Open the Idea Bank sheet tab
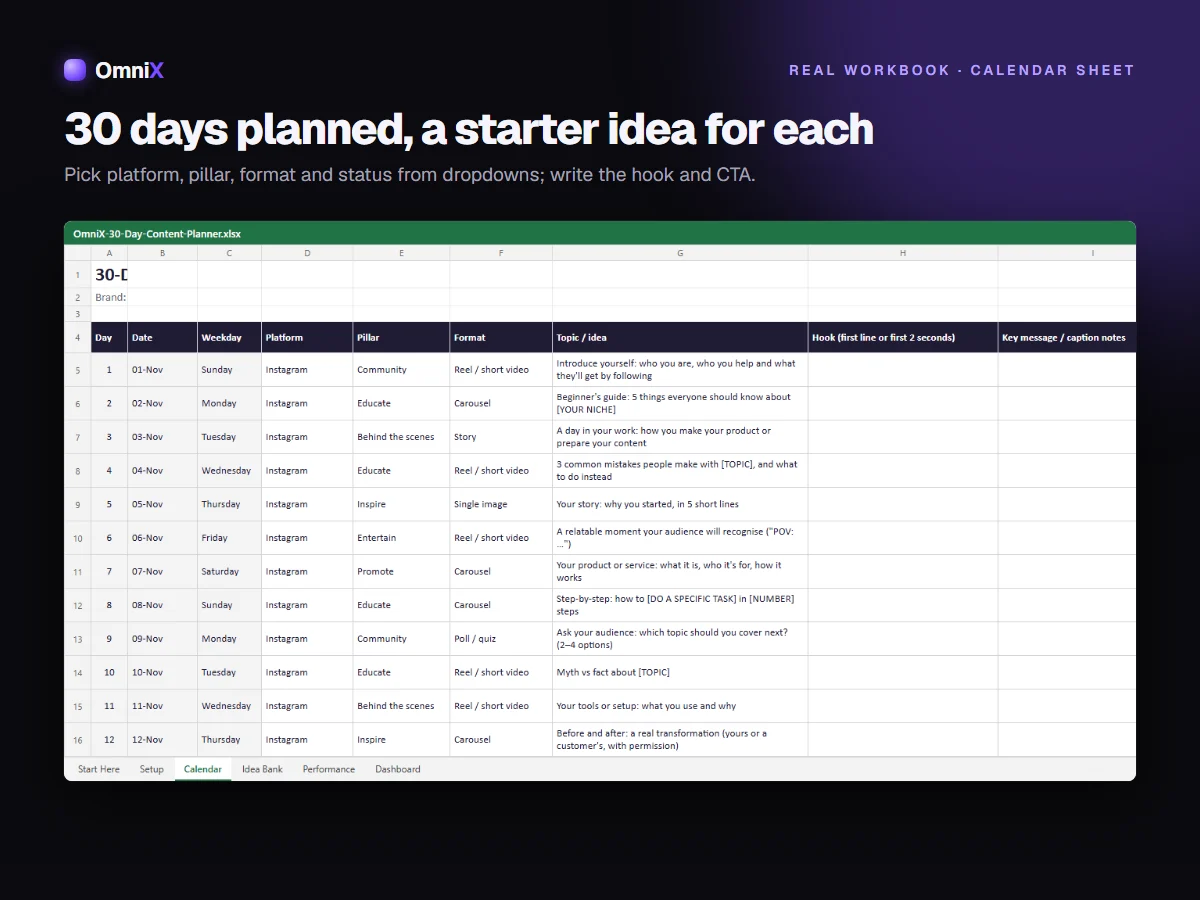The image size is (1200, 900). [262, 769]
